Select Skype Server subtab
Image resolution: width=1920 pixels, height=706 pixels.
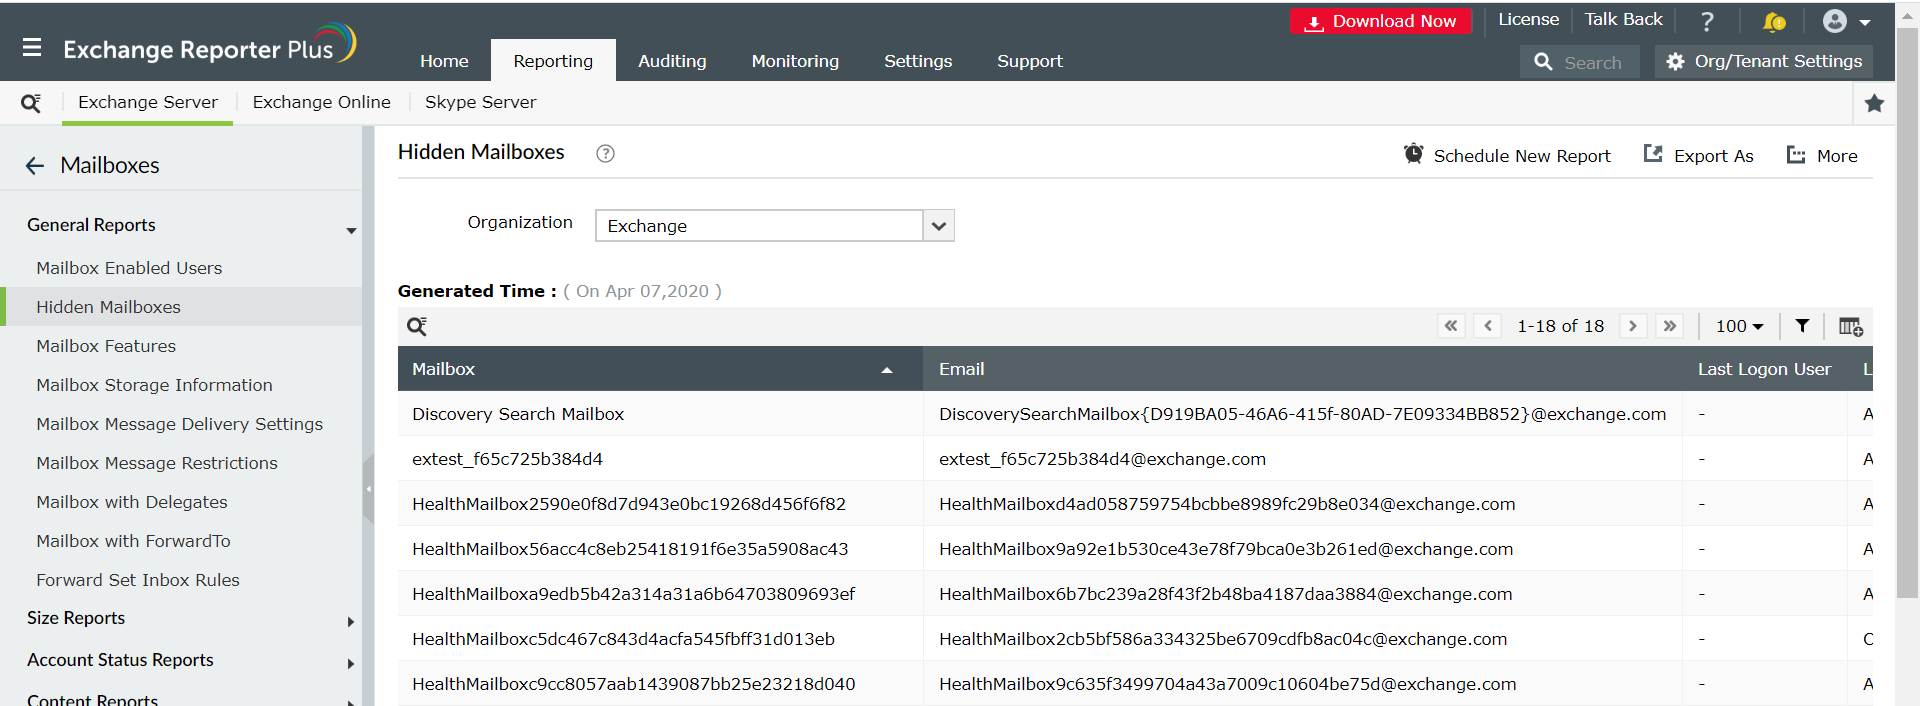click(480, 102)
